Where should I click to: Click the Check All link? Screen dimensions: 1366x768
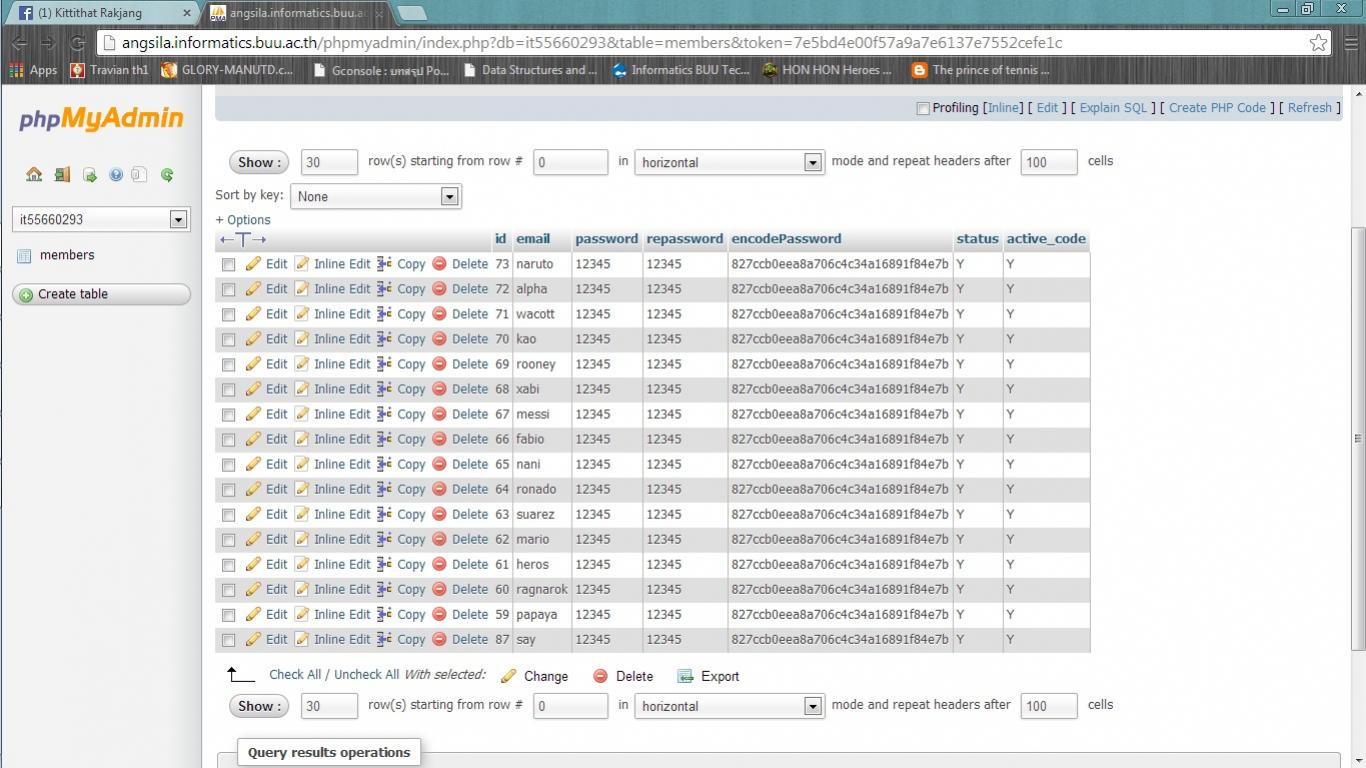295,675
